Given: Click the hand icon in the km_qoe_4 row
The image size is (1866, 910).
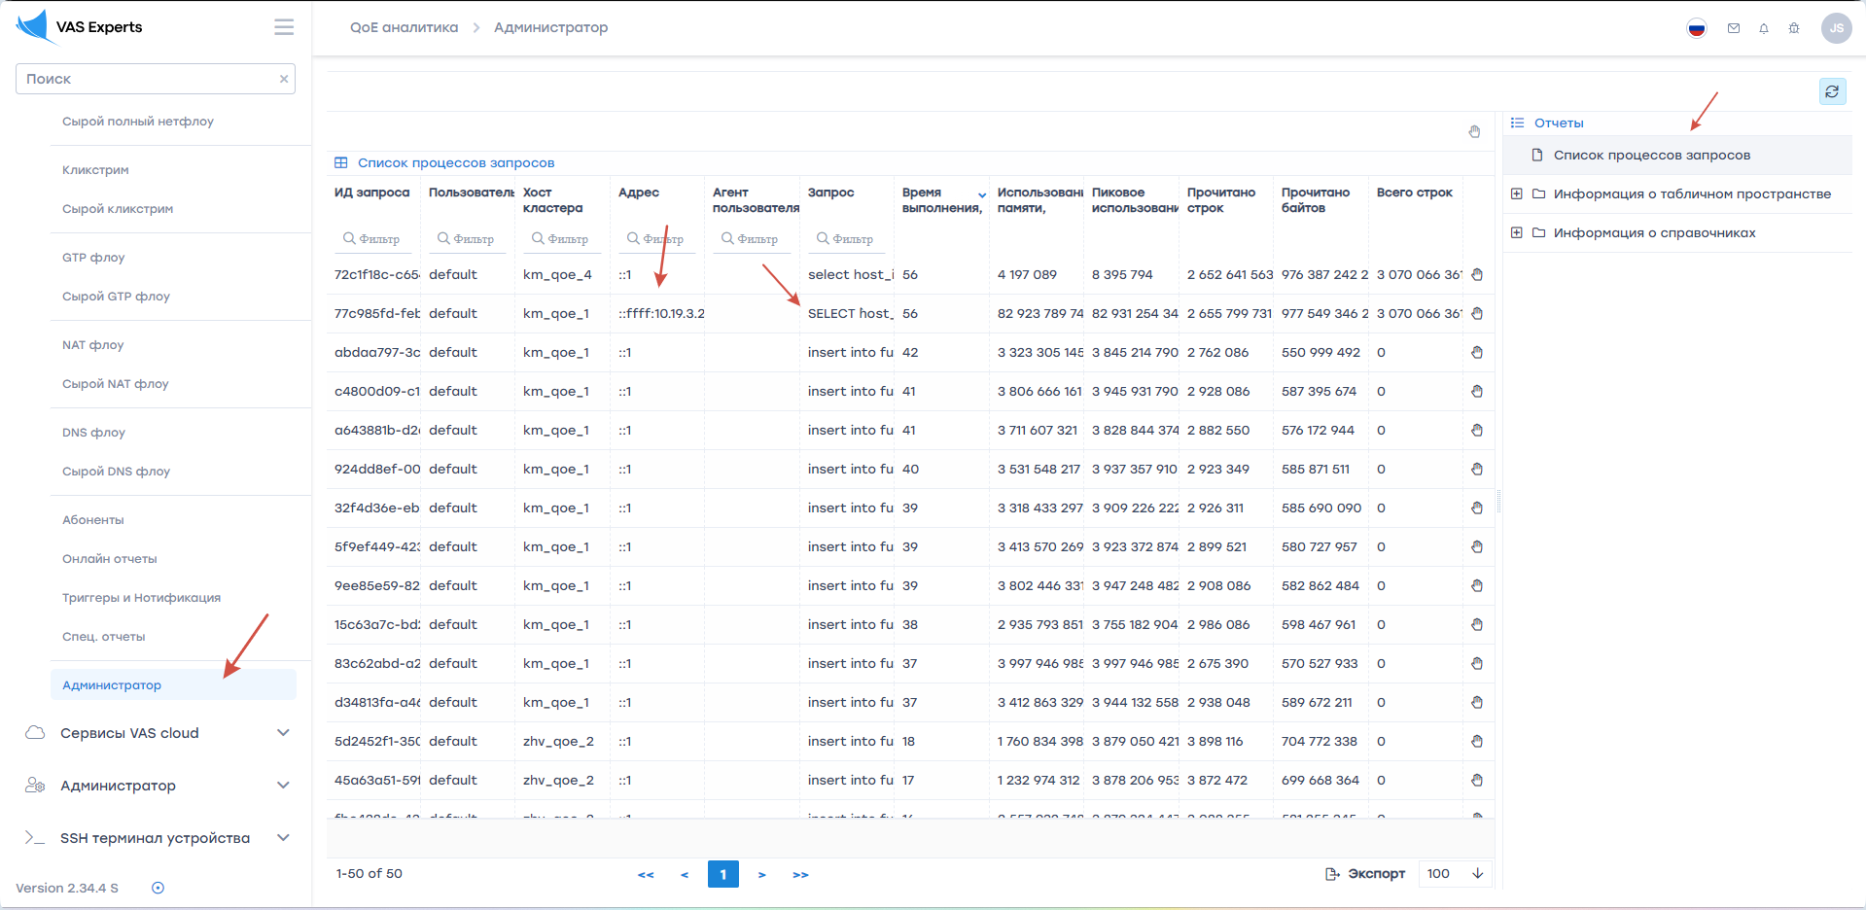Looking at the screenshot, I should (x=1477, y=275).
